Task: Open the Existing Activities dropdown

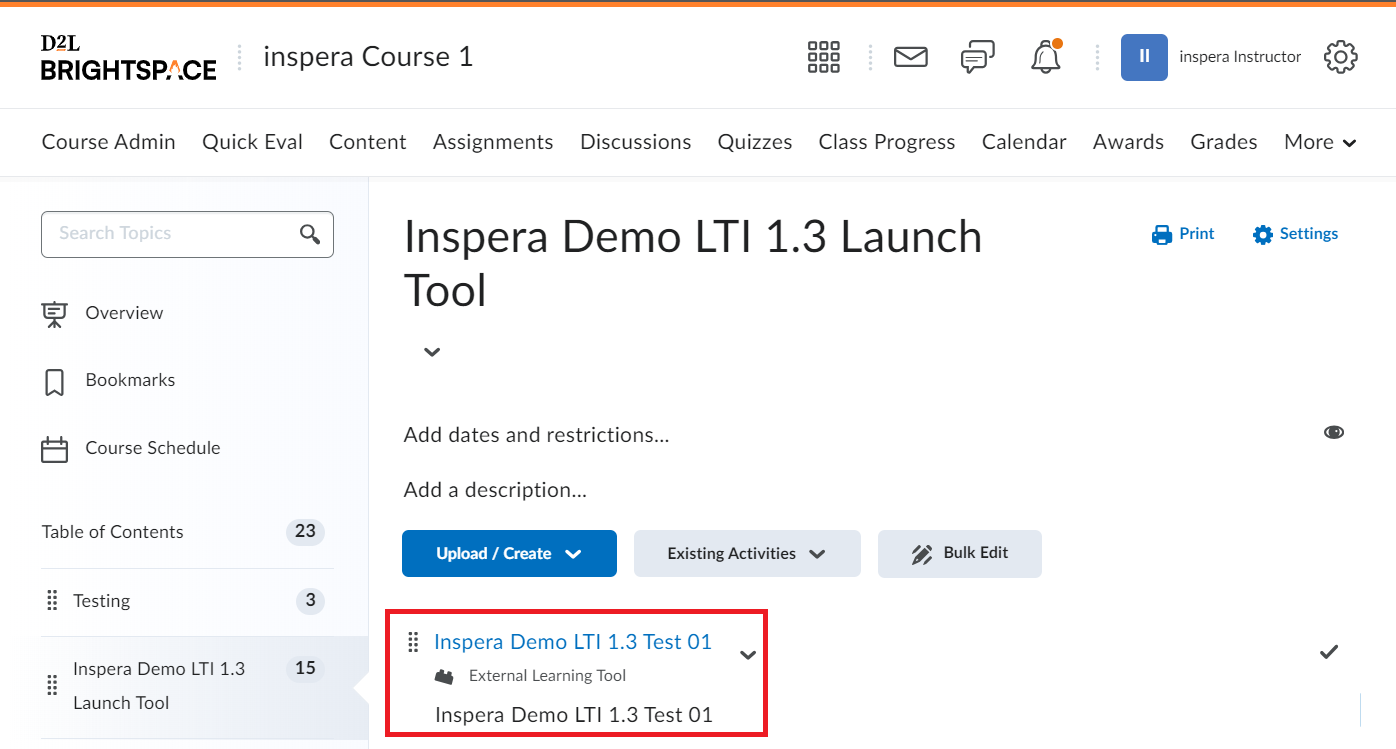Action: [x=747, y=554]
